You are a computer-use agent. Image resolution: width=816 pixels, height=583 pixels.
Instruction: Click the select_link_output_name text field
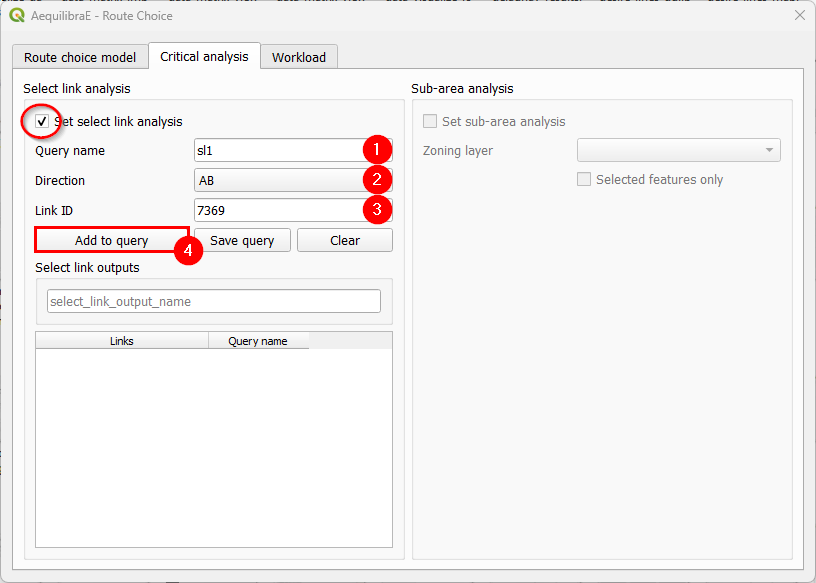[x=214, y=301]
